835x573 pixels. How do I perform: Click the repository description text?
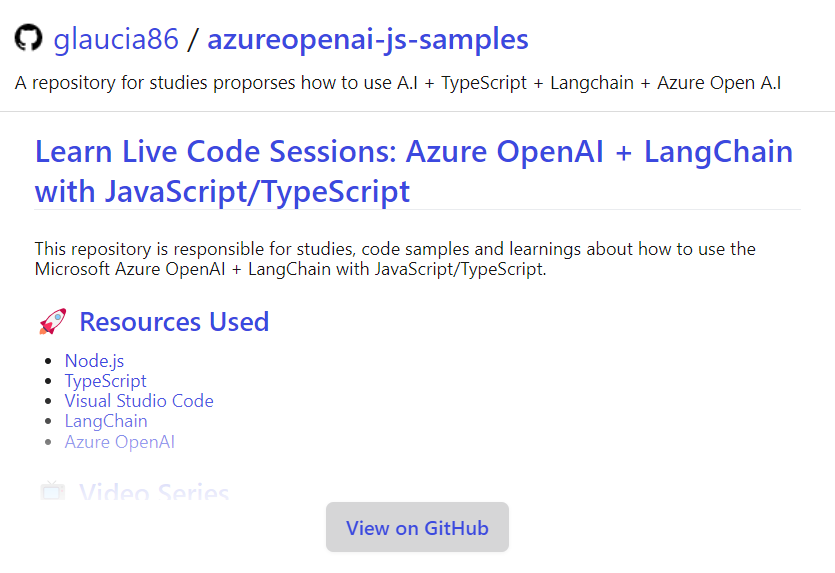click(398, 82)
